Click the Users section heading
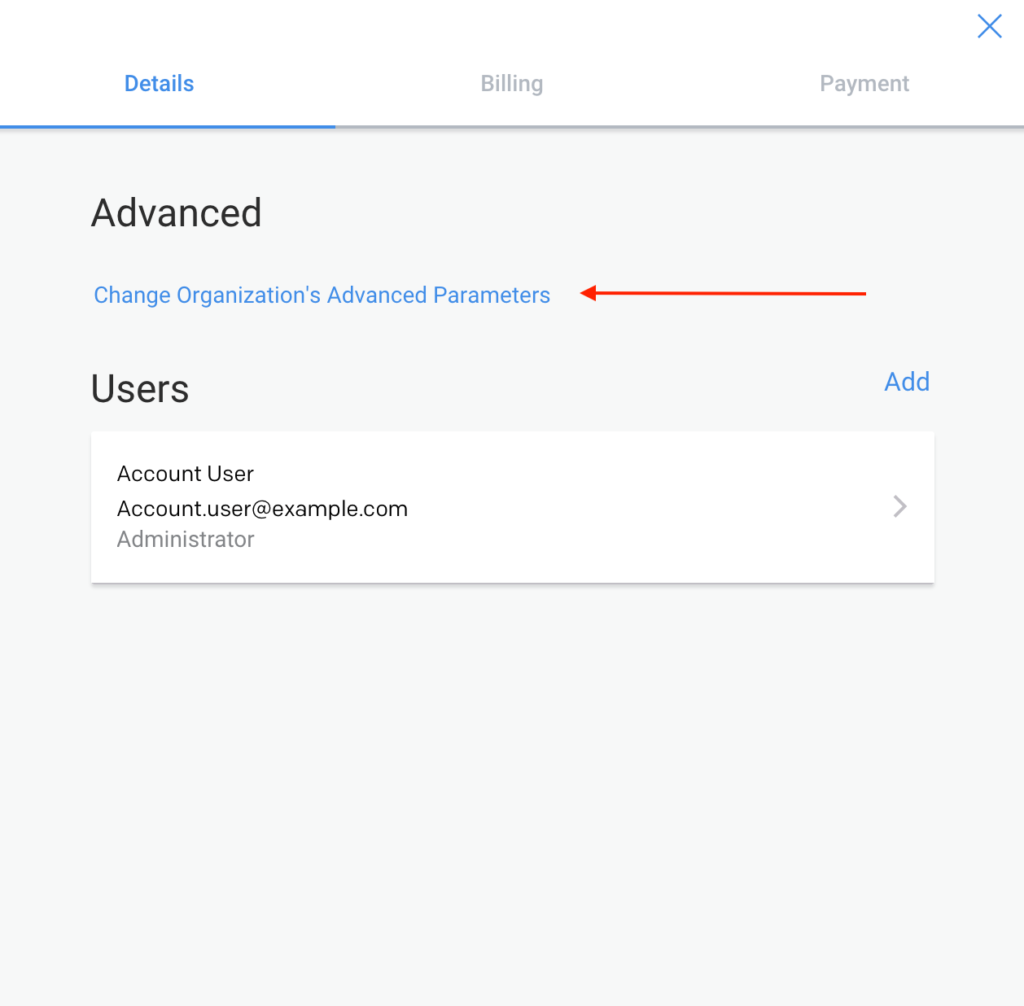Viewport: 1024px width, 1006px height. [x=140, y=389]
